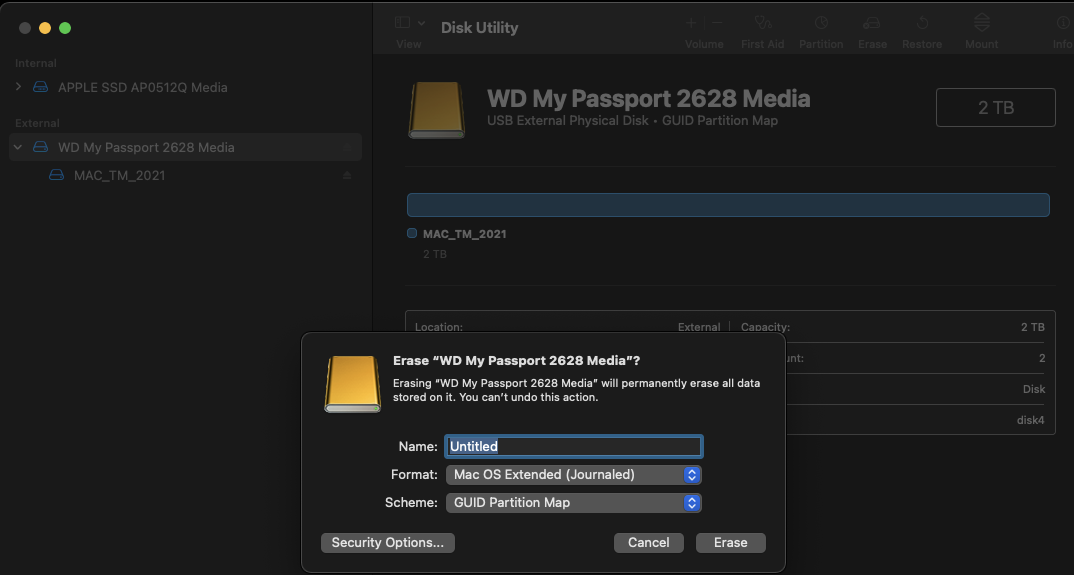Click the green full-screen window button
1074x575 pixels.
(65, 27)
